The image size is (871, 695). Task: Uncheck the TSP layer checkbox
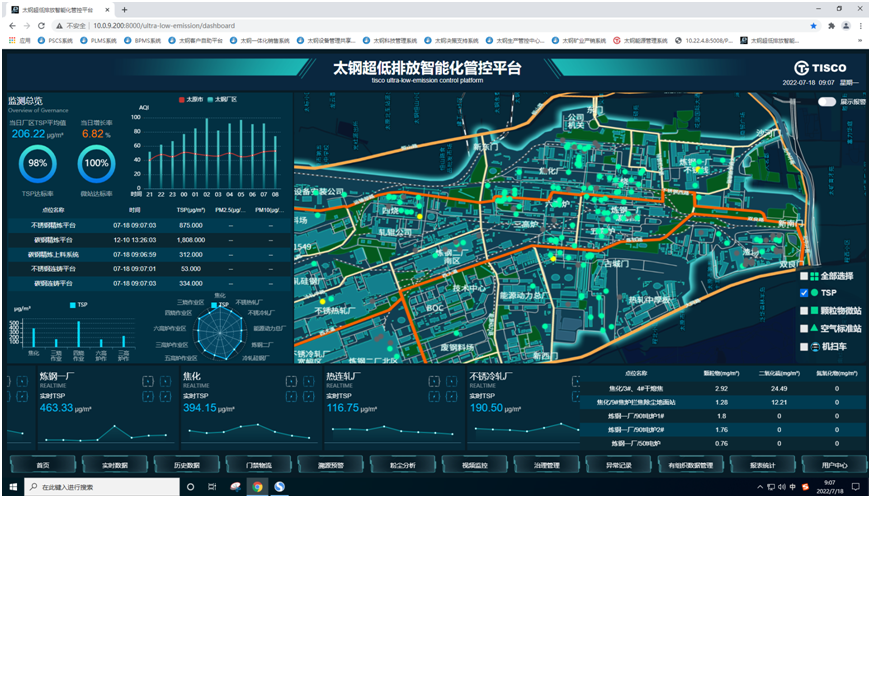pos(804,293)
